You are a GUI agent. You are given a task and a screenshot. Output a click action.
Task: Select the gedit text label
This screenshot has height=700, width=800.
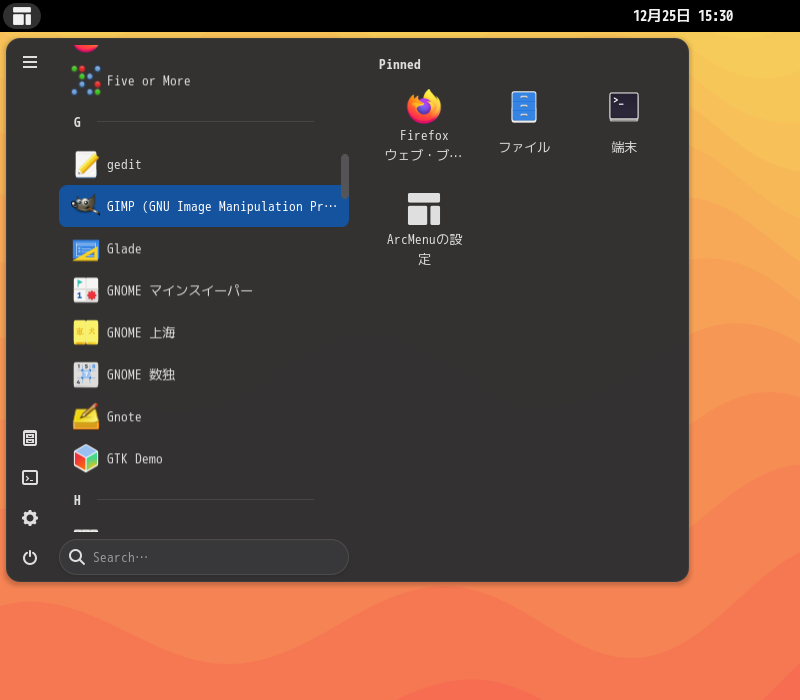tap(124, 165)
